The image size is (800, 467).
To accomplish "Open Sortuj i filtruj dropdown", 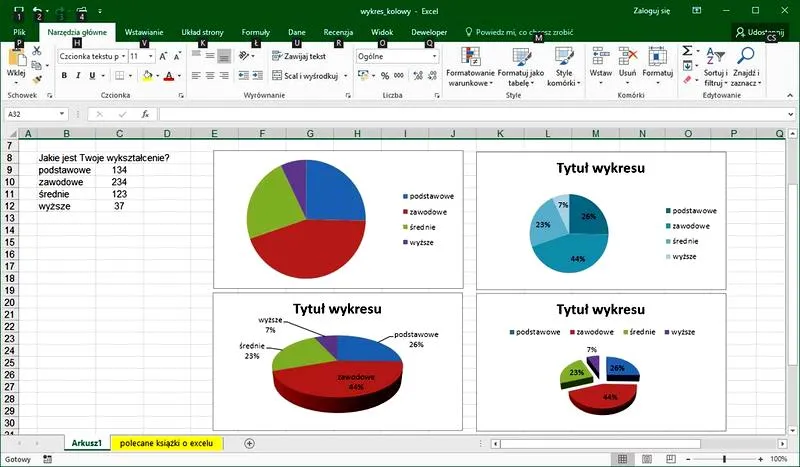I will coord(716,67).
